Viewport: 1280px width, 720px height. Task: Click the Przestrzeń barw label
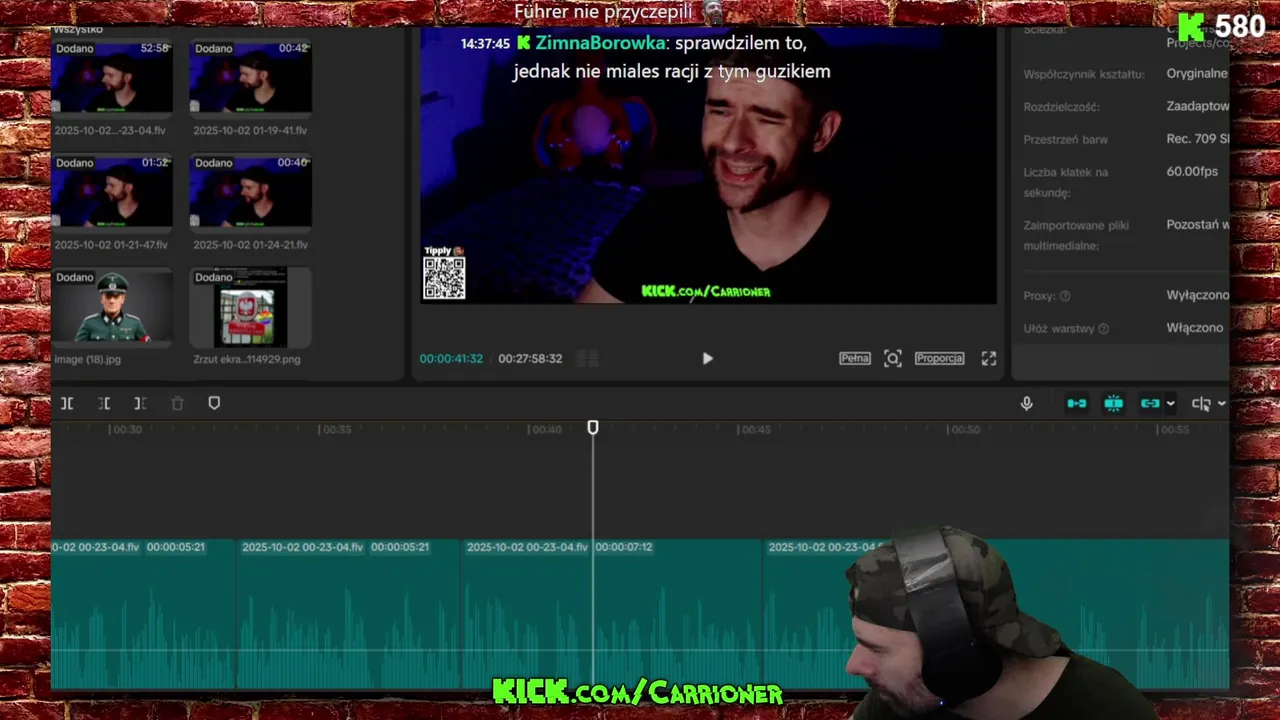point(1065,139)
